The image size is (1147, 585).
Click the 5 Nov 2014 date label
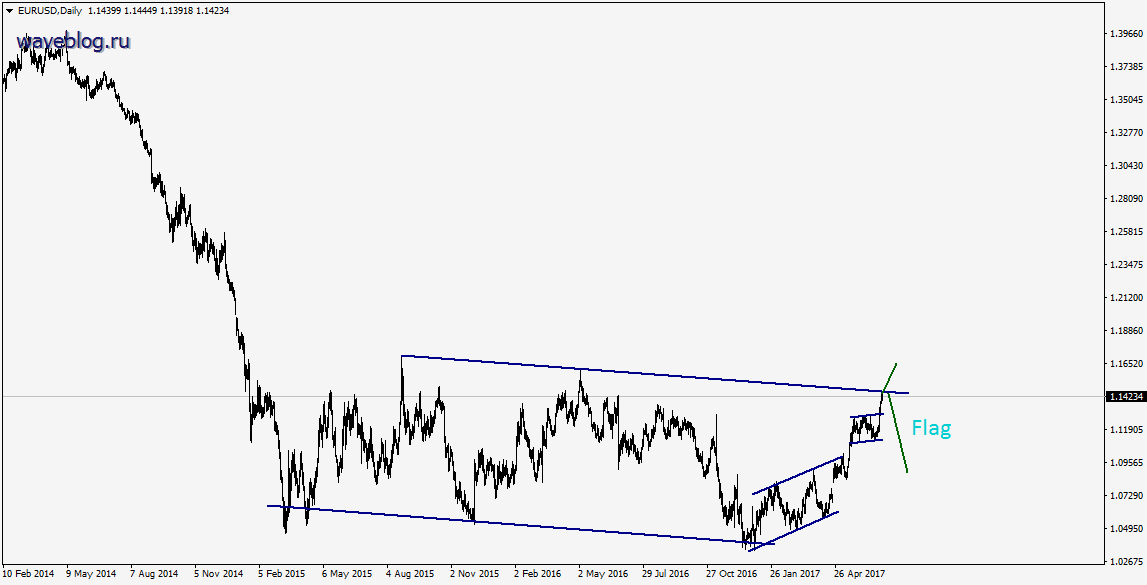click(218, 575)
